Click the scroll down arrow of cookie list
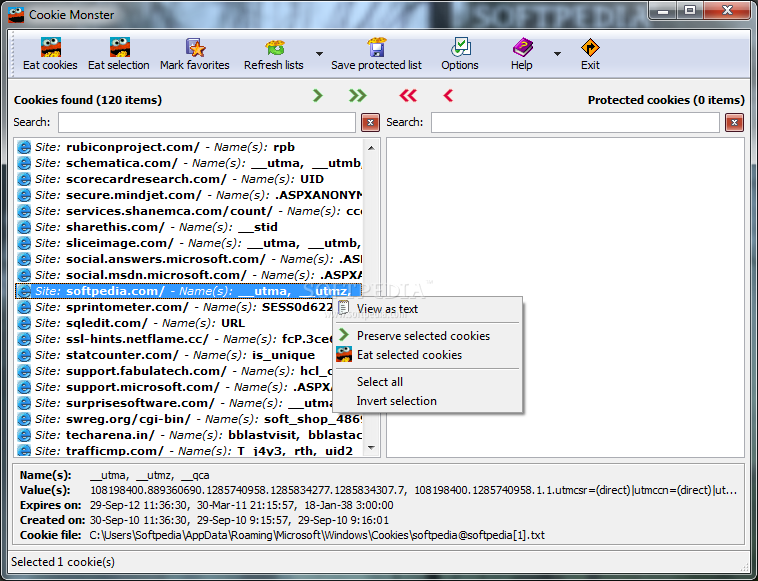The height and width of the screenshot is (581, 758). pos(371,448)
